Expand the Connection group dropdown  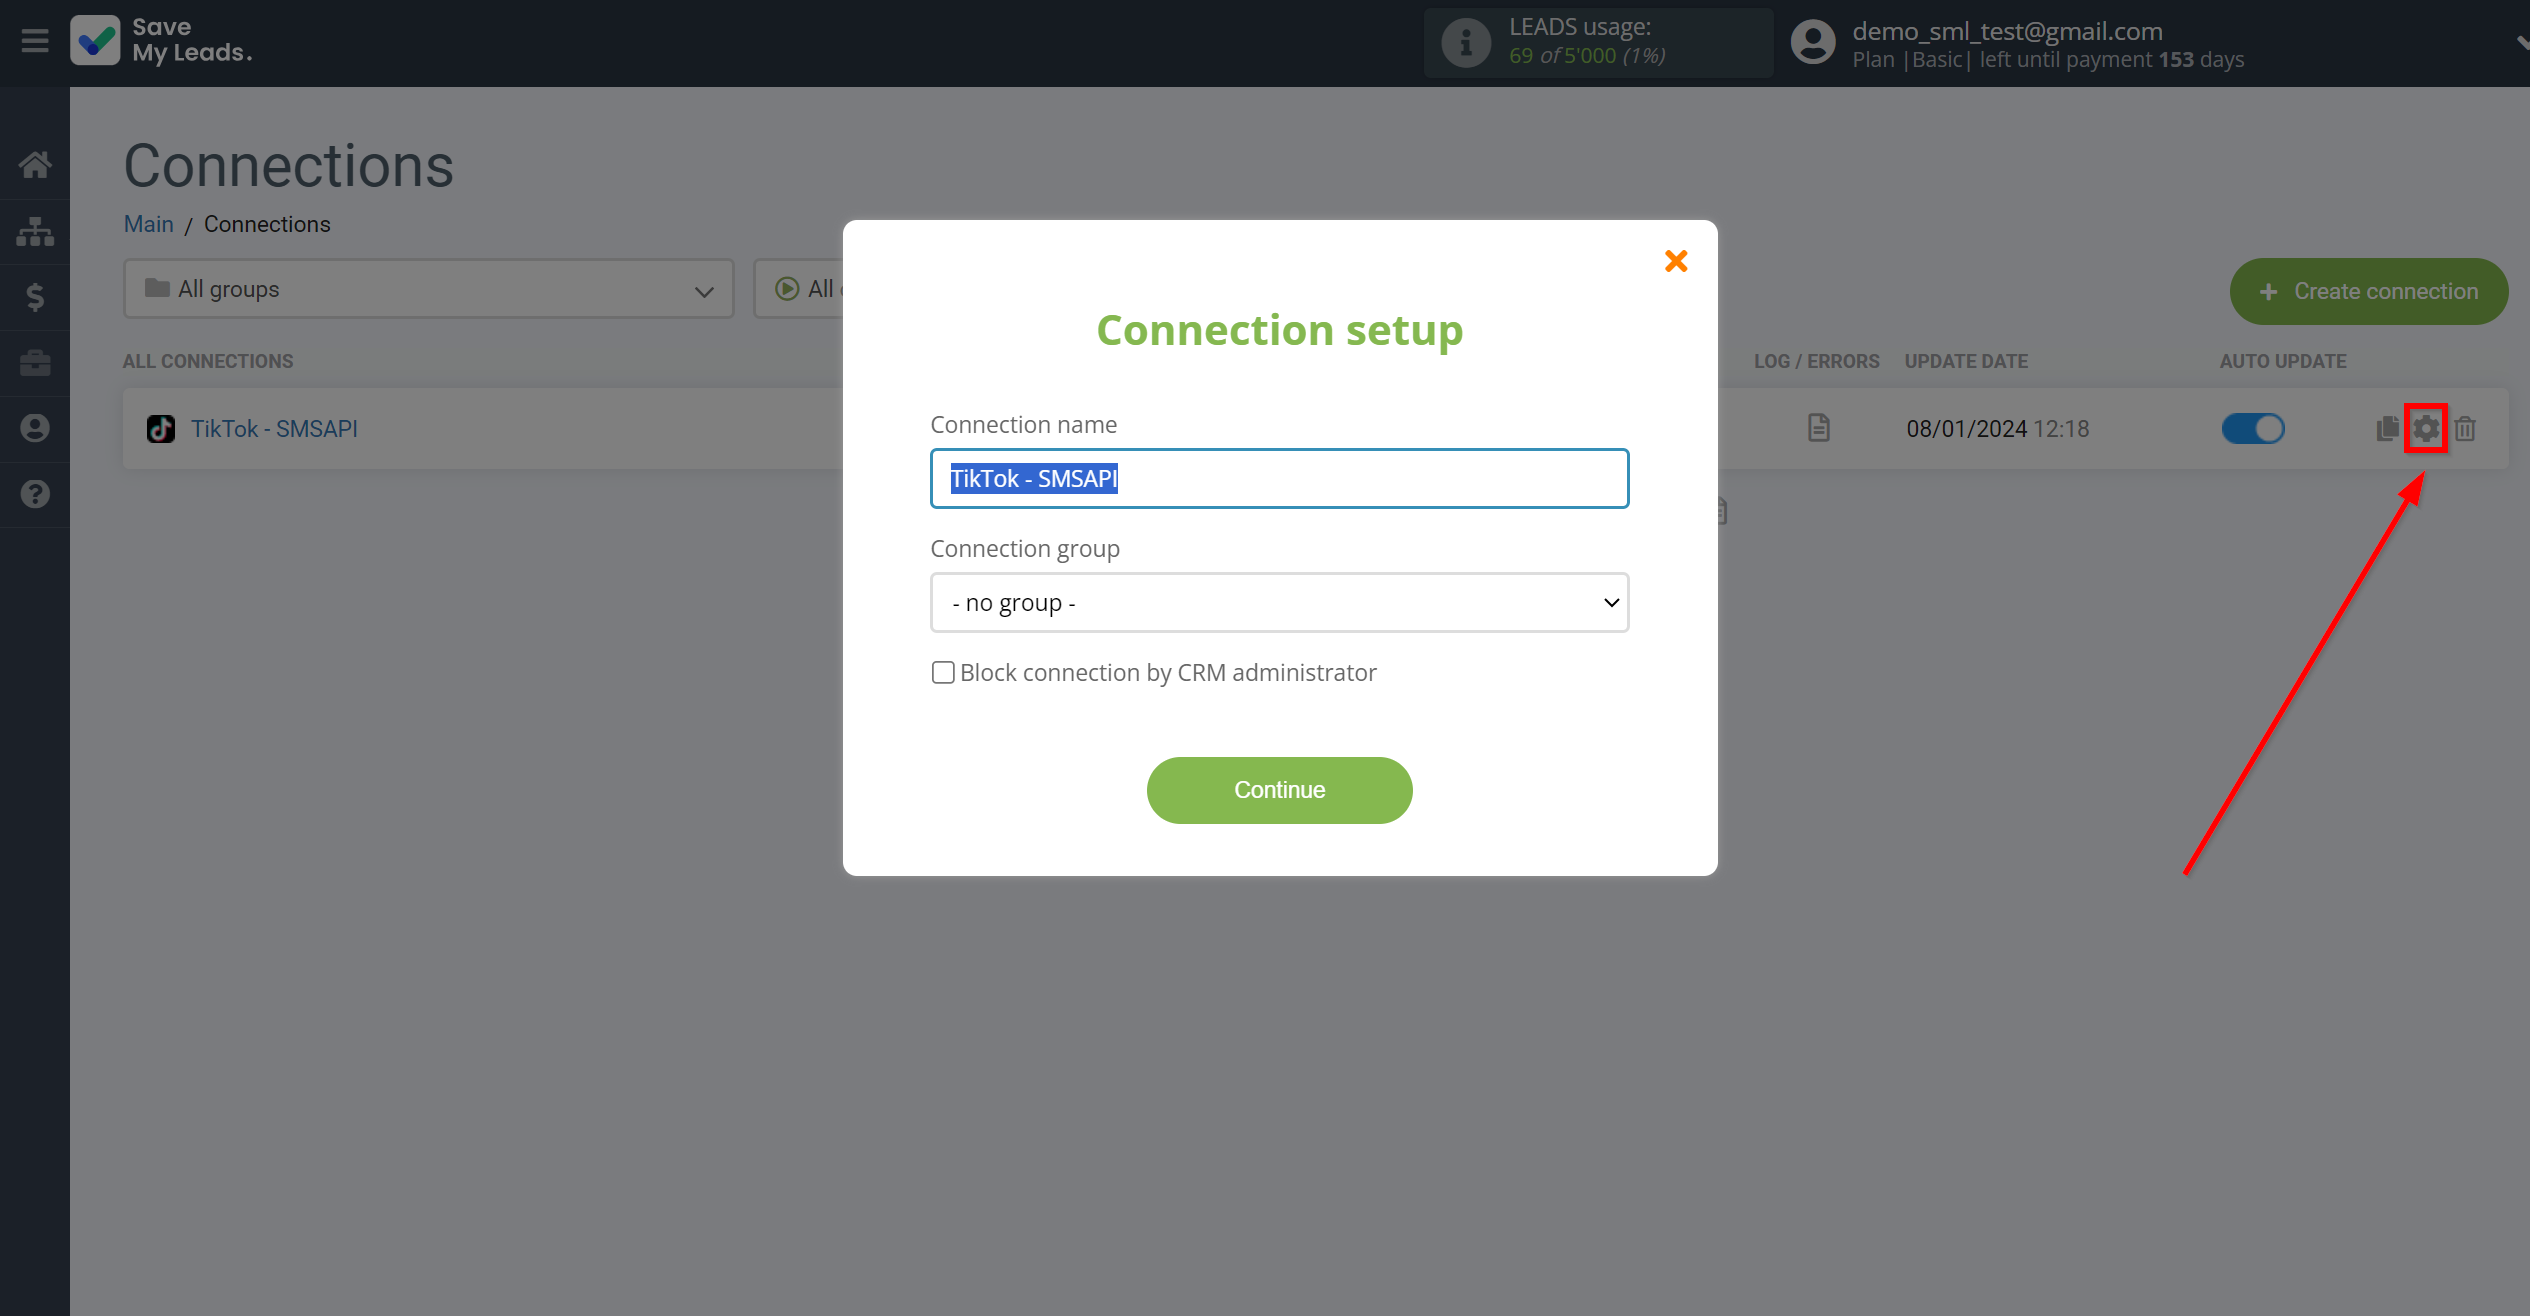coord(1278,601)
